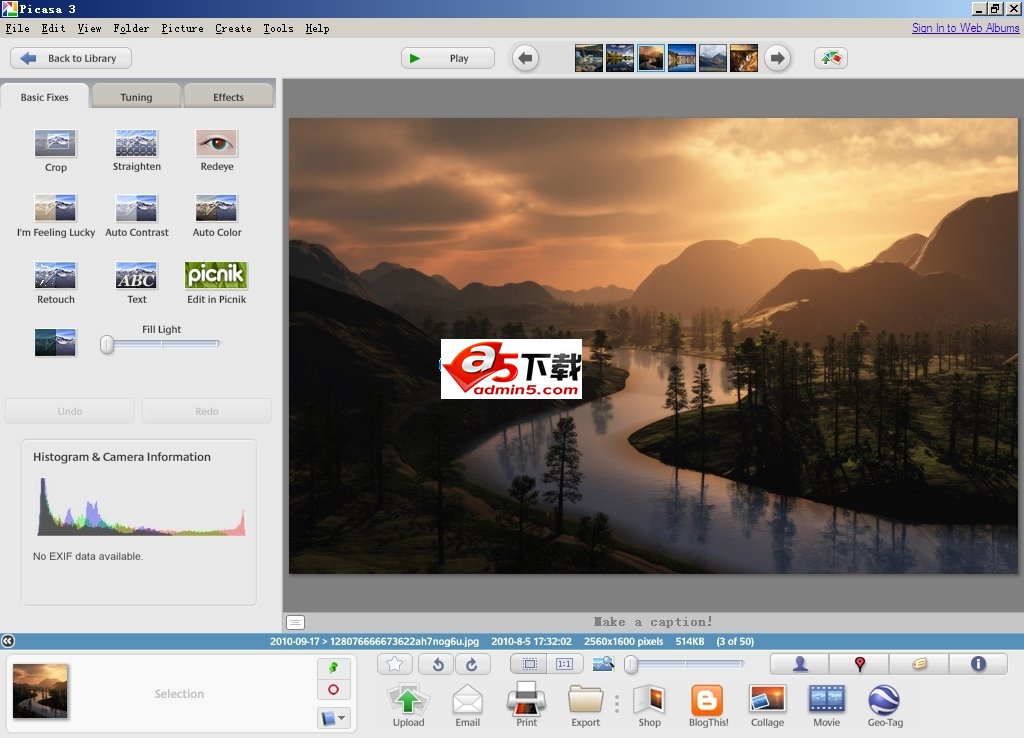Viewport: 1024px width, 738px height.
Task: Go Back to Library
Action: 71,58
